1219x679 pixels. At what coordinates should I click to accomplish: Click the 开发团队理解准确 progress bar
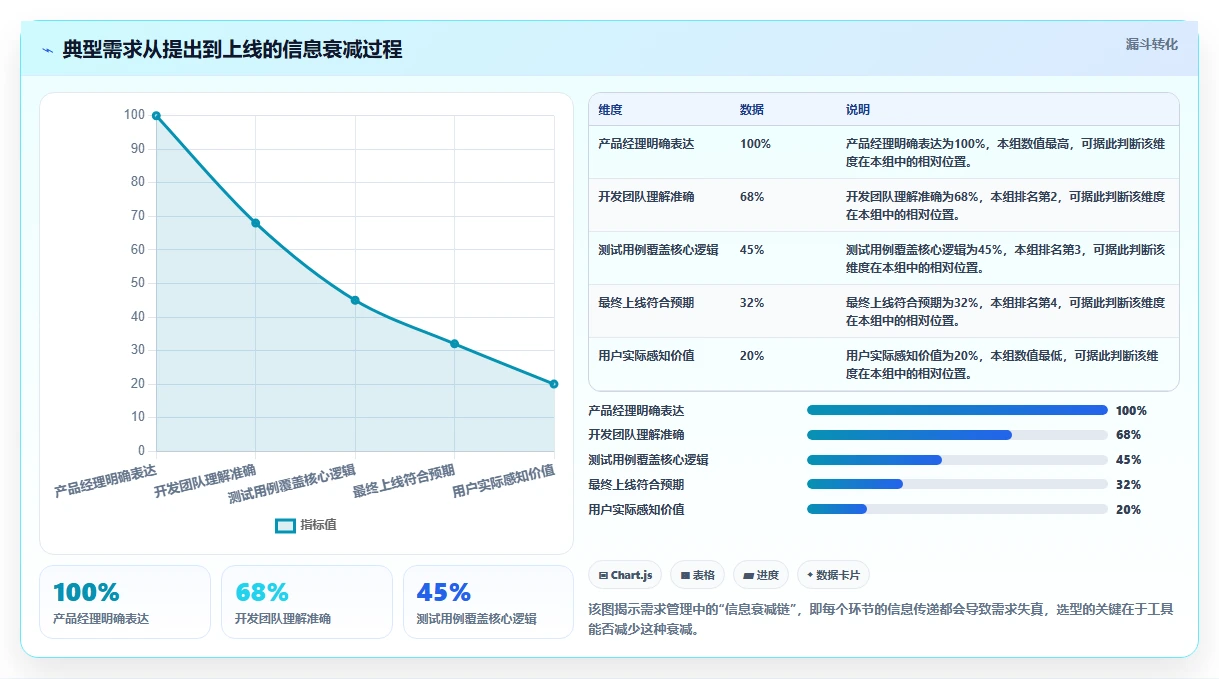[x=957, y=435]
